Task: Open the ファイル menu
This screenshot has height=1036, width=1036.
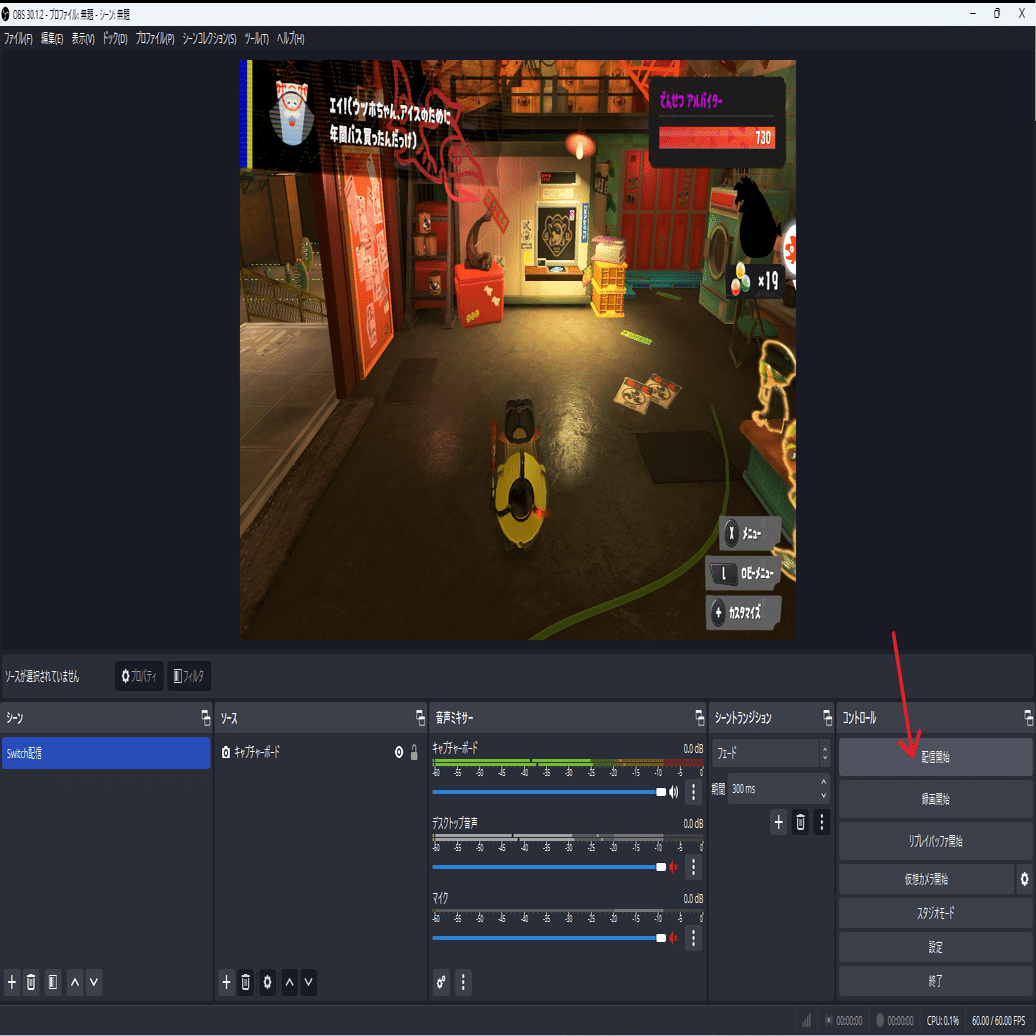Action: (x=18, y=39)
